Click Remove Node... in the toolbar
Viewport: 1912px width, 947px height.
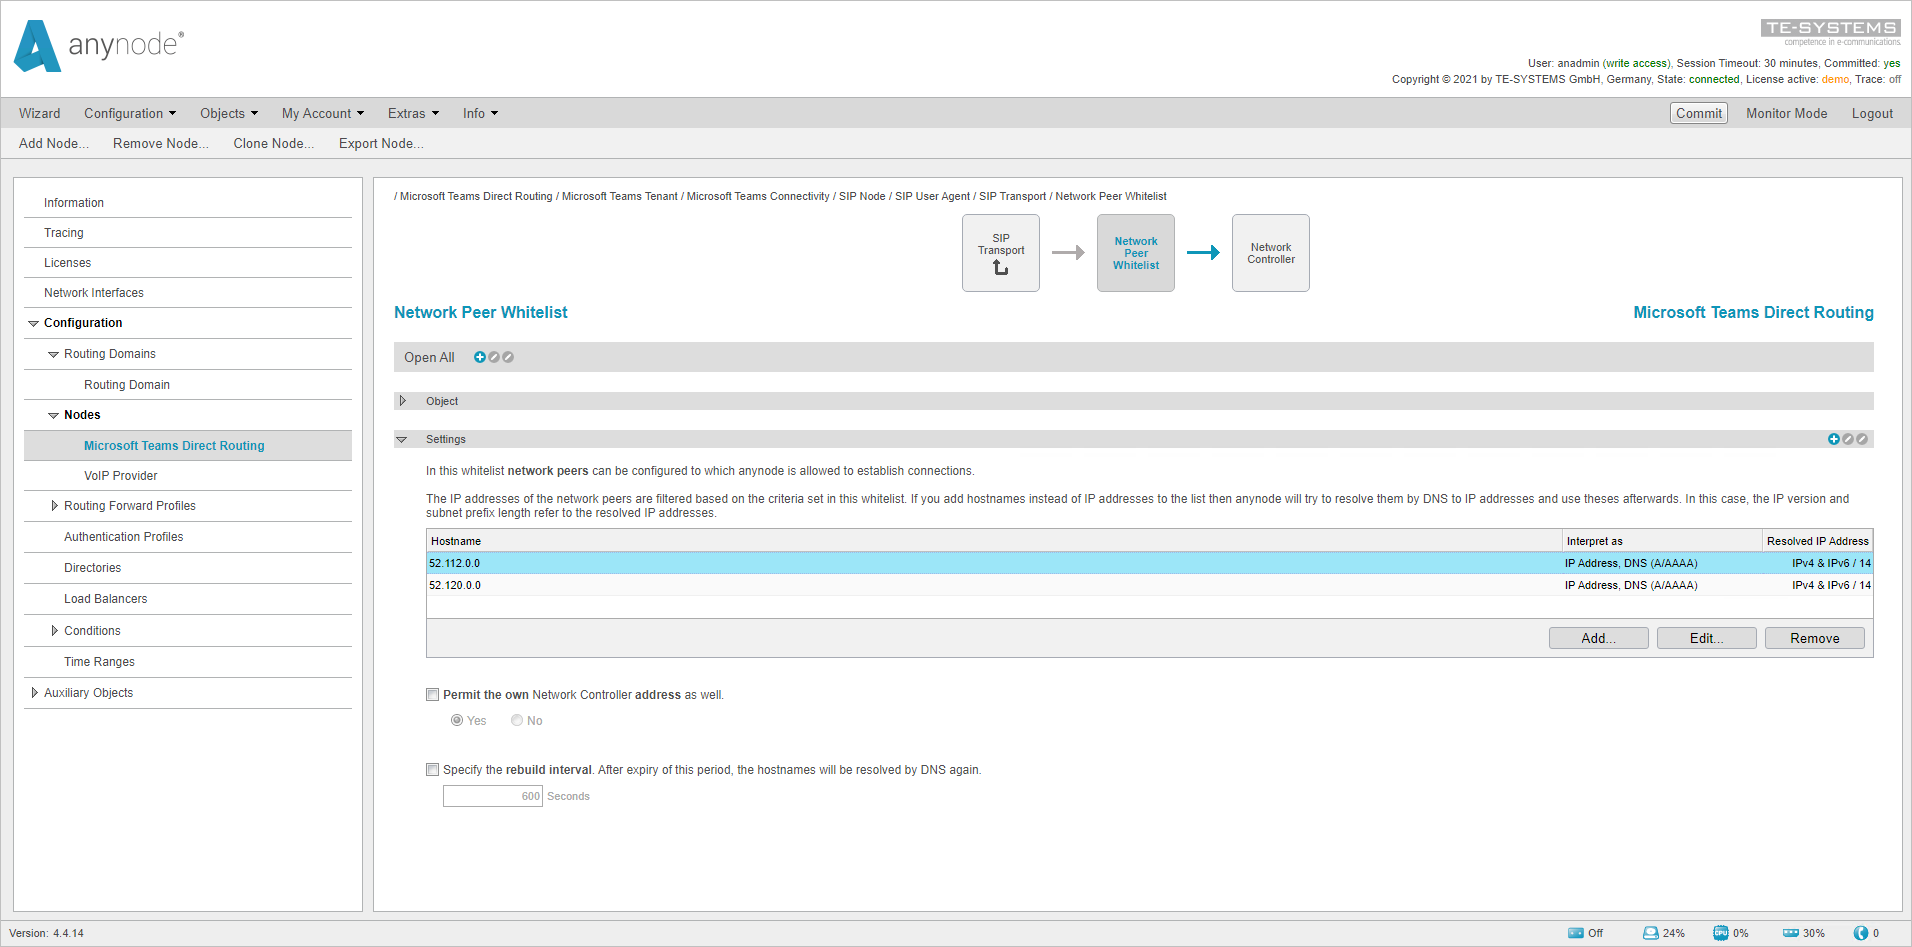coord(161,144)
